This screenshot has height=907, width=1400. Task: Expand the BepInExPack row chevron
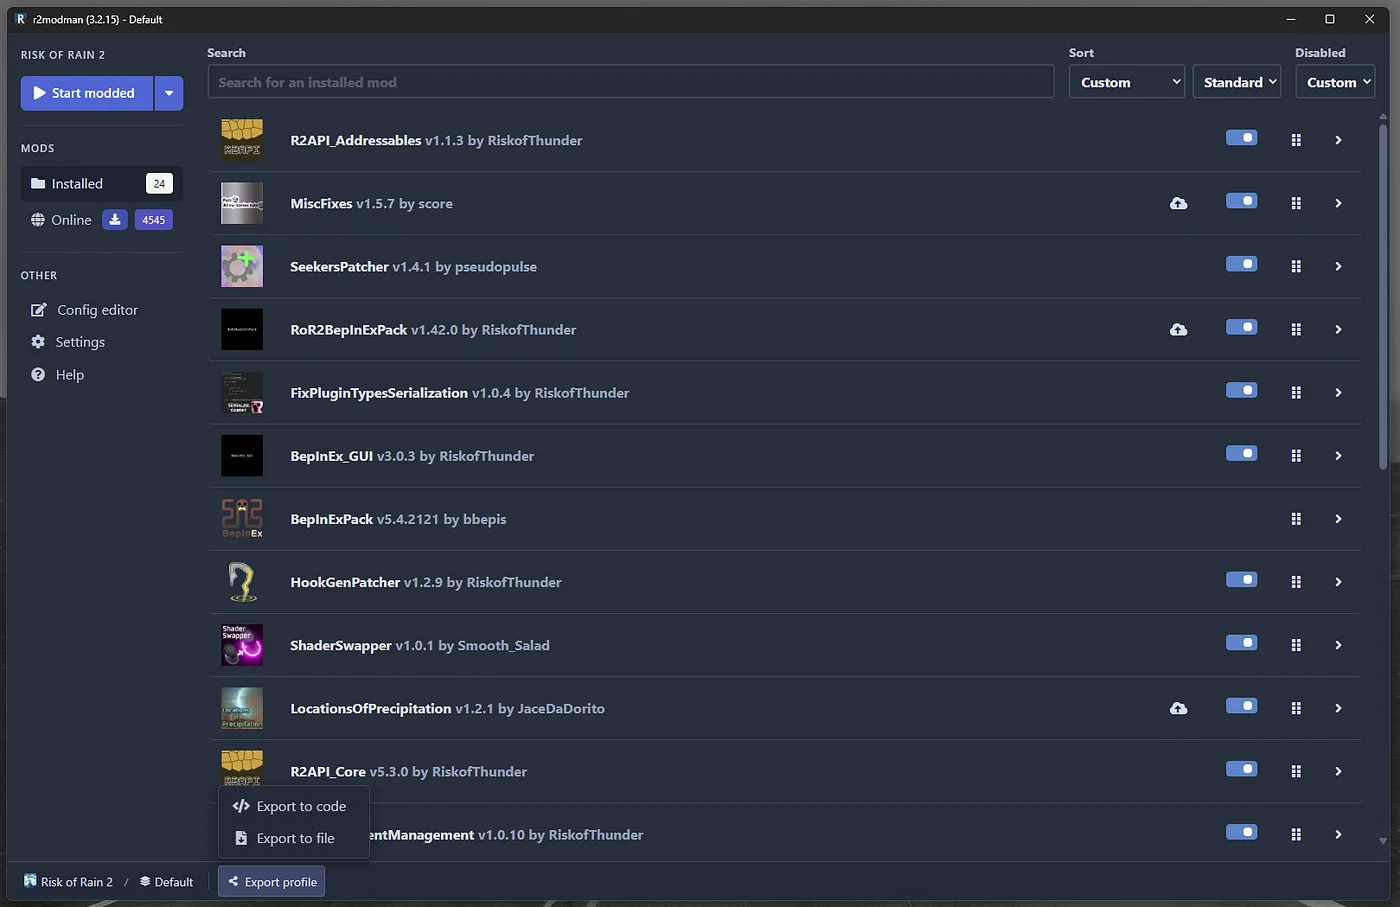click(x=1338, y=519)
